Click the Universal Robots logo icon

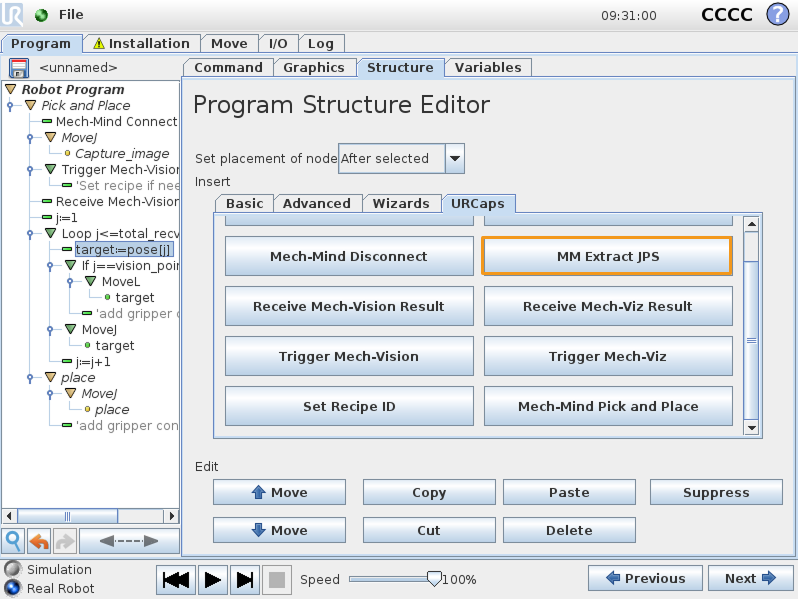pos(11,14)
